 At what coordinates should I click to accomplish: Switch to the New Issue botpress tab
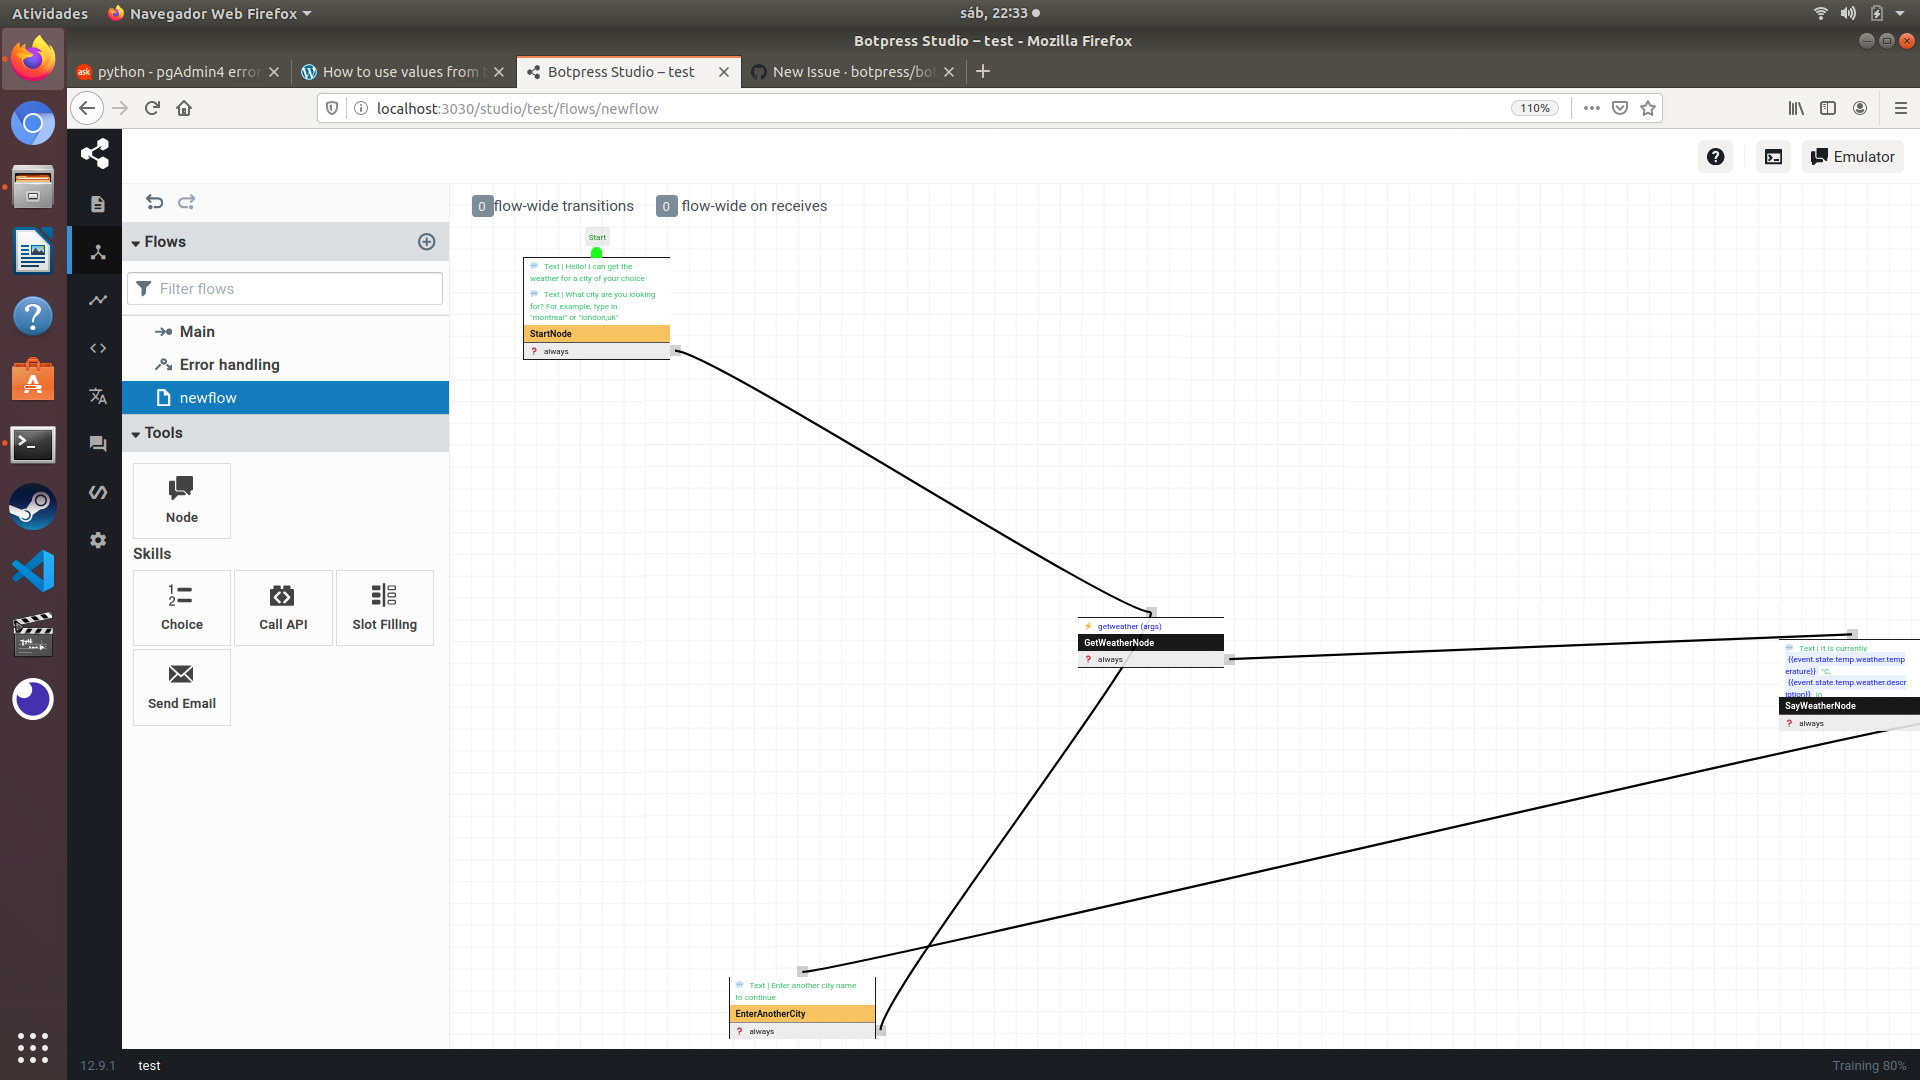click(x=850, y=71)
